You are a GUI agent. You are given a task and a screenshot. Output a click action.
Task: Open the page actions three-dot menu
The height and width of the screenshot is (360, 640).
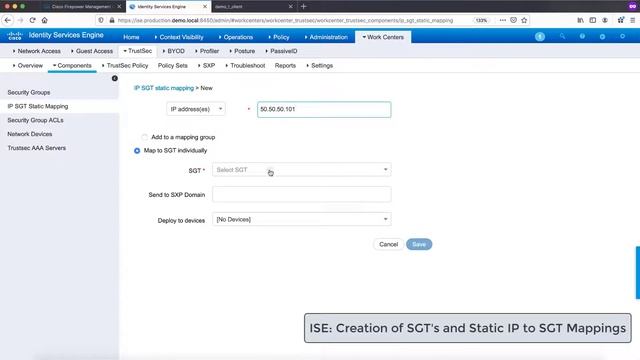[x=503, y=20]
